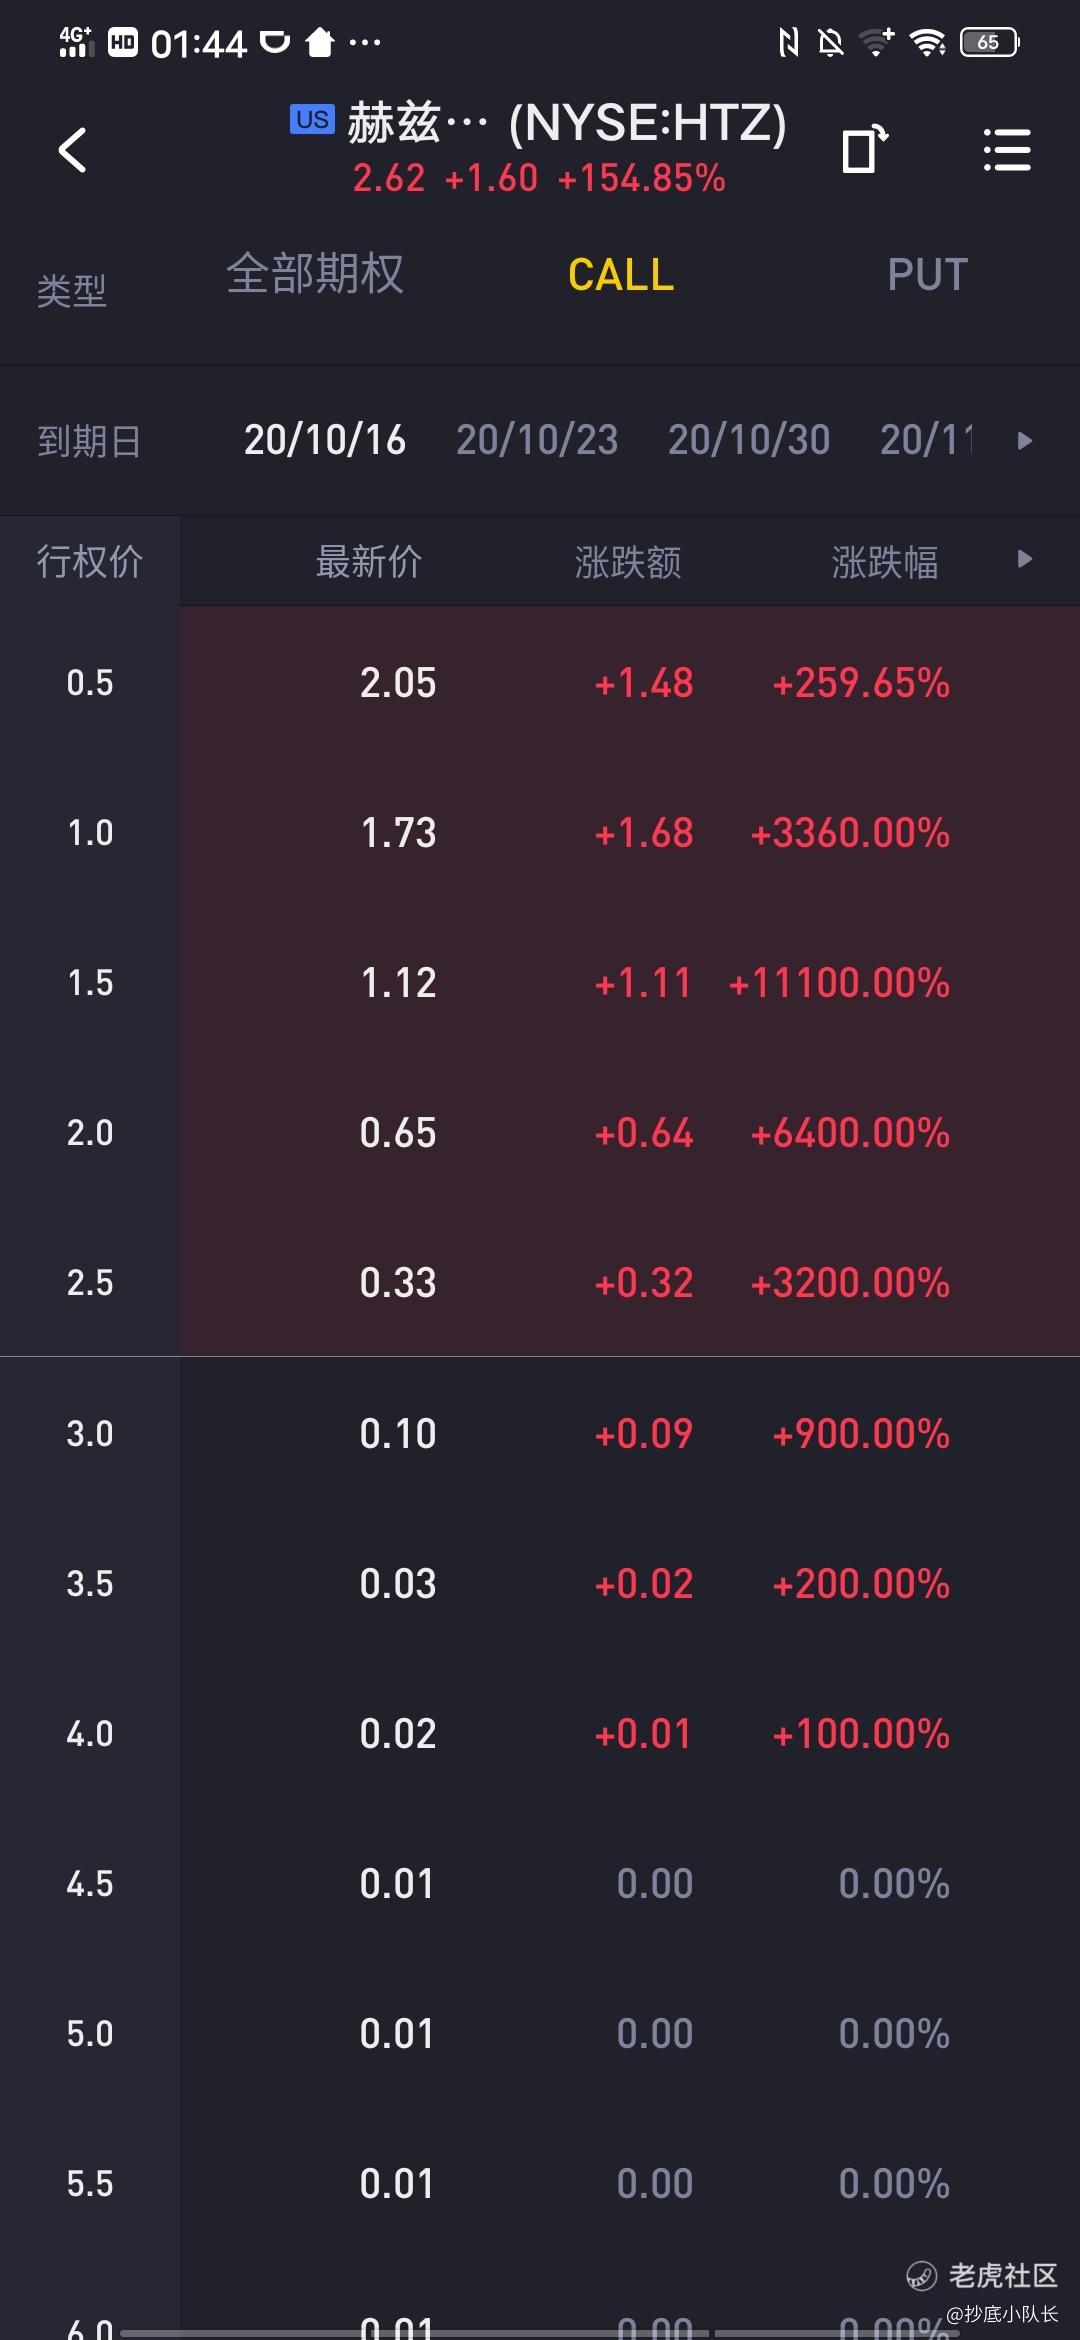The height and width of the screenshot is (2340, 1080).
Task: Open the 3.0 strike option row
Action: pyautogui.click(x=540, y=1433)
